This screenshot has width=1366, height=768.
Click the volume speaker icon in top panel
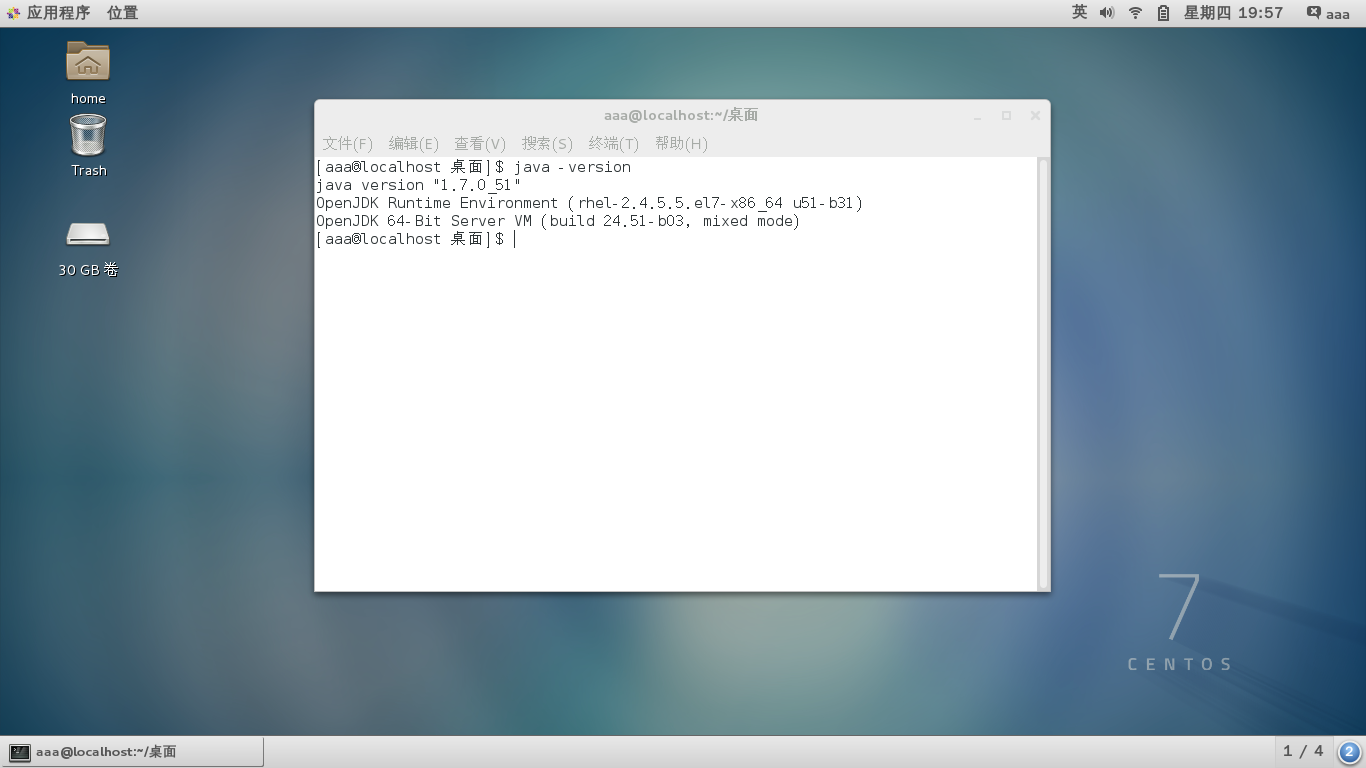(1107, 13)
